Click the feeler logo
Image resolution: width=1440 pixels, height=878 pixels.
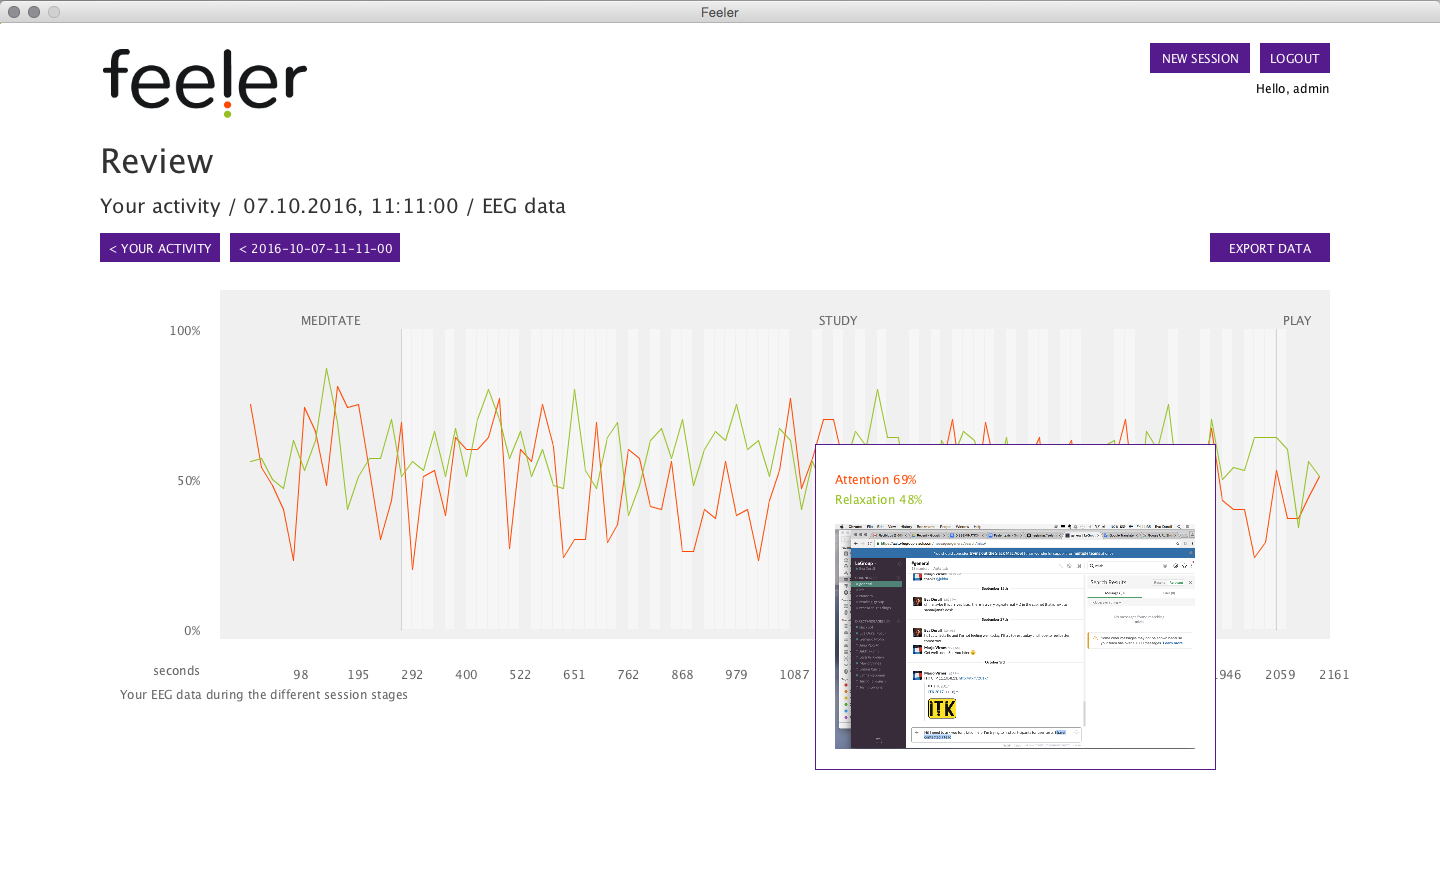[x=205, y=82]
